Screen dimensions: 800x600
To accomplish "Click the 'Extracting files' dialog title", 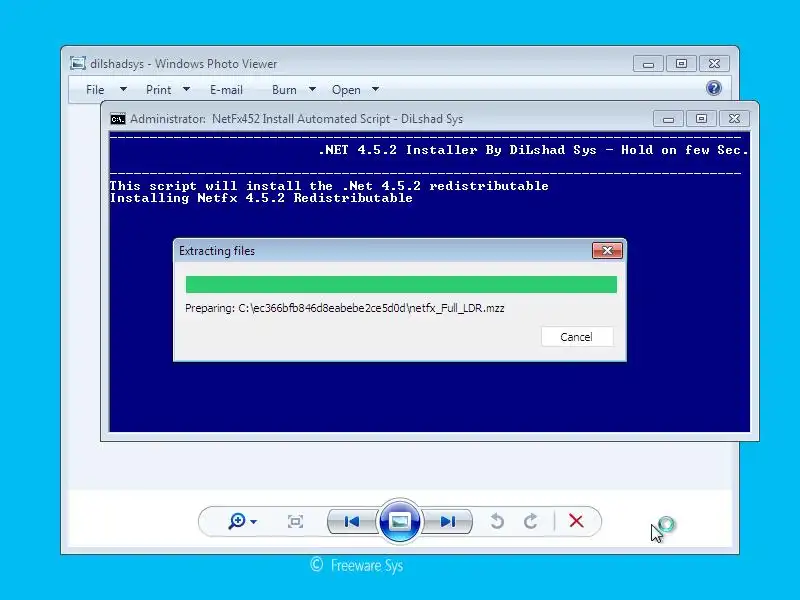I will 217,251.
